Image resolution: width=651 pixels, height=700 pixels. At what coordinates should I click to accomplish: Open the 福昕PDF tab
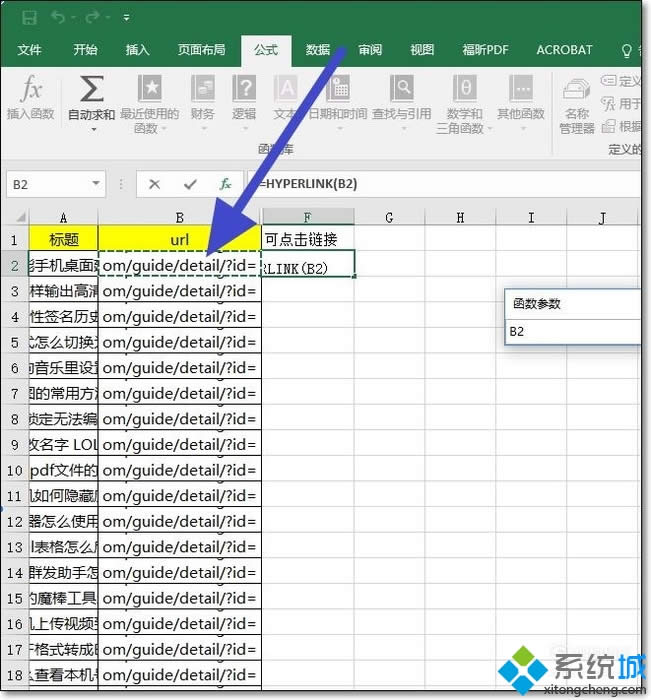click(x=485, y=50)
